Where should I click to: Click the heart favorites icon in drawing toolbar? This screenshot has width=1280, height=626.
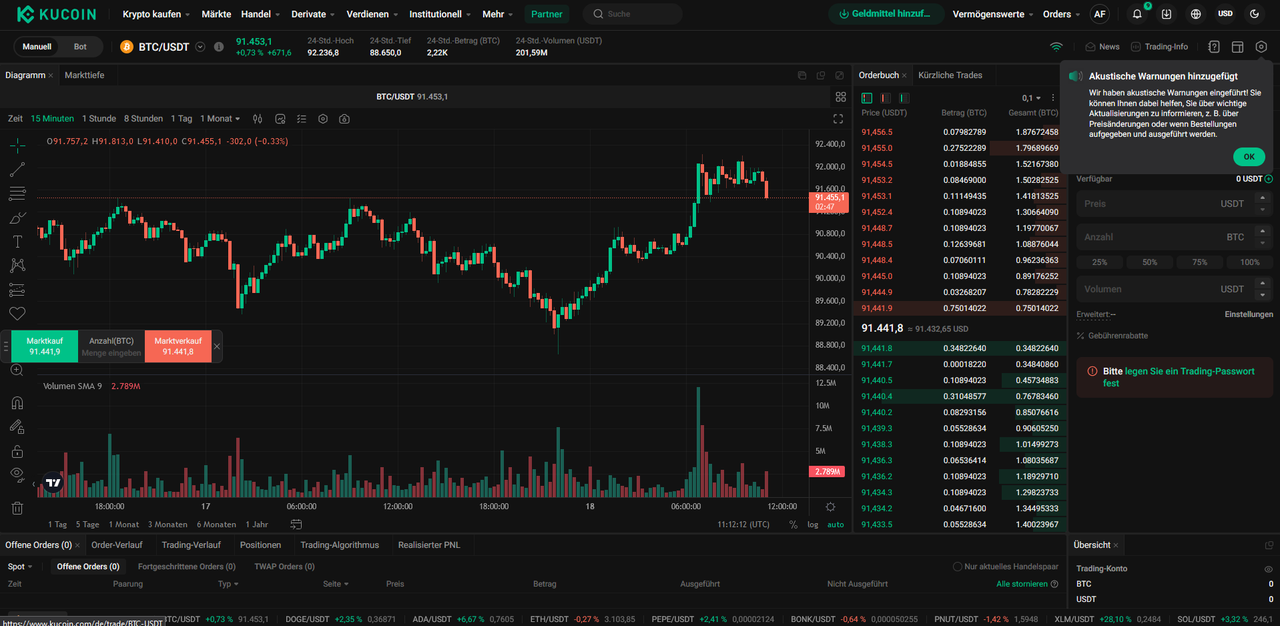17,314
